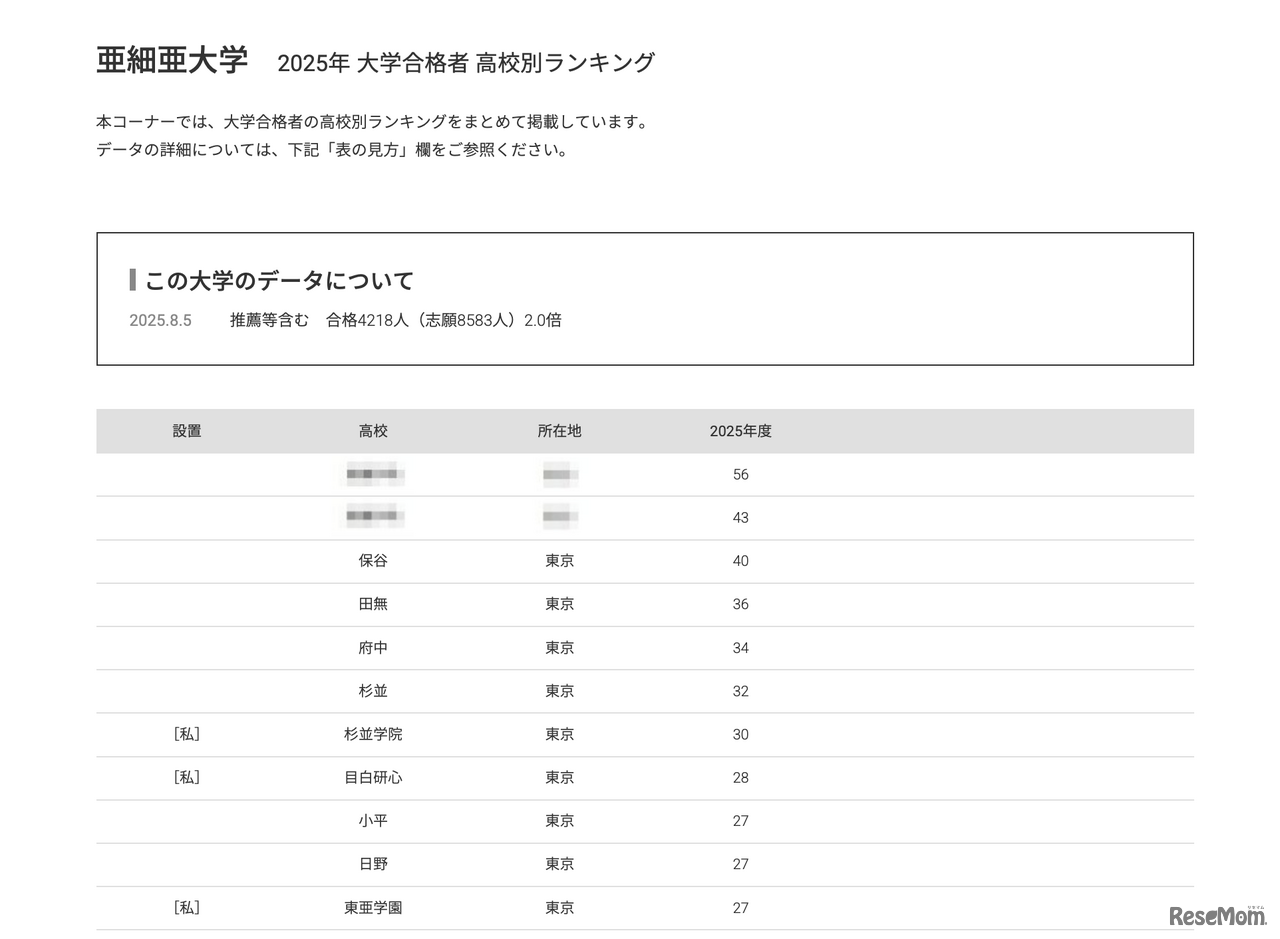Open the 杉並学院 private school row

tap(374, 734)
